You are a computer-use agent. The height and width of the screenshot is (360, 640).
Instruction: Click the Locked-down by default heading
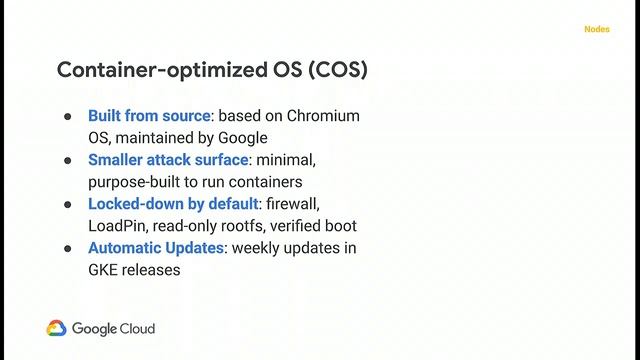(173, 204)
